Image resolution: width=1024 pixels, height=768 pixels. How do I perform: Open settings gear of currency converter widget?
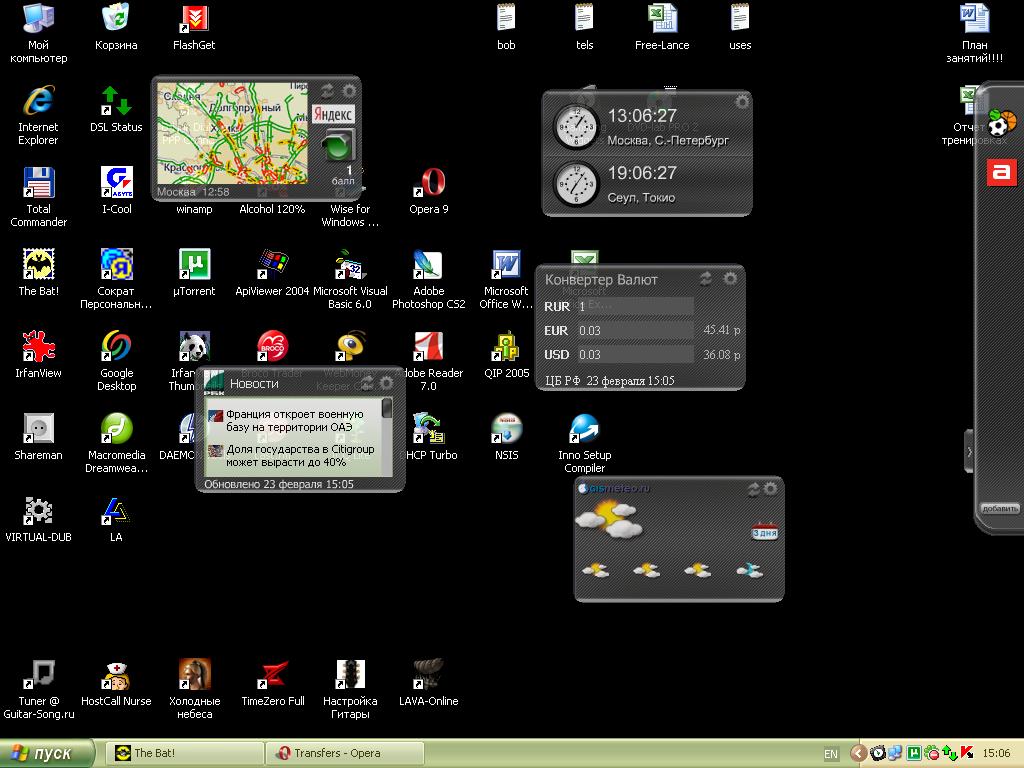[x=730, y=280]
